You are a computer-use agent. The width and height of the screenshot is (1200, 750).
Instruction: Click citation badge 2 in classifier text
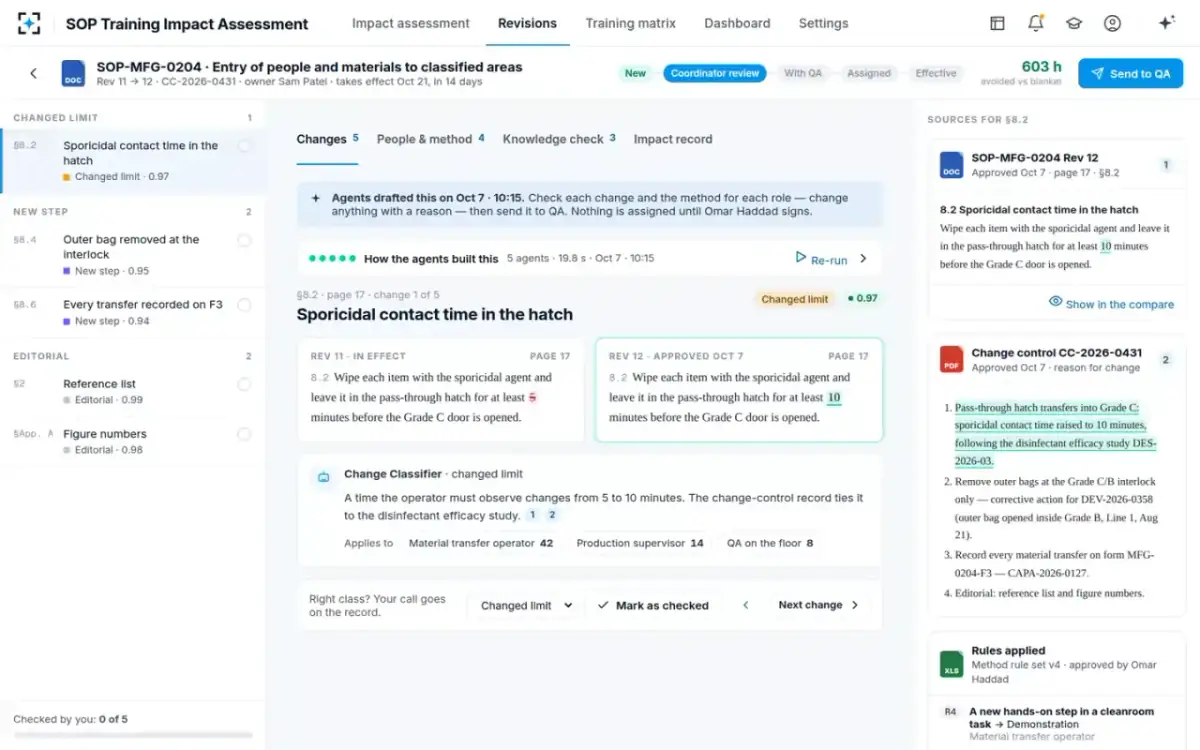coord(551,515)
